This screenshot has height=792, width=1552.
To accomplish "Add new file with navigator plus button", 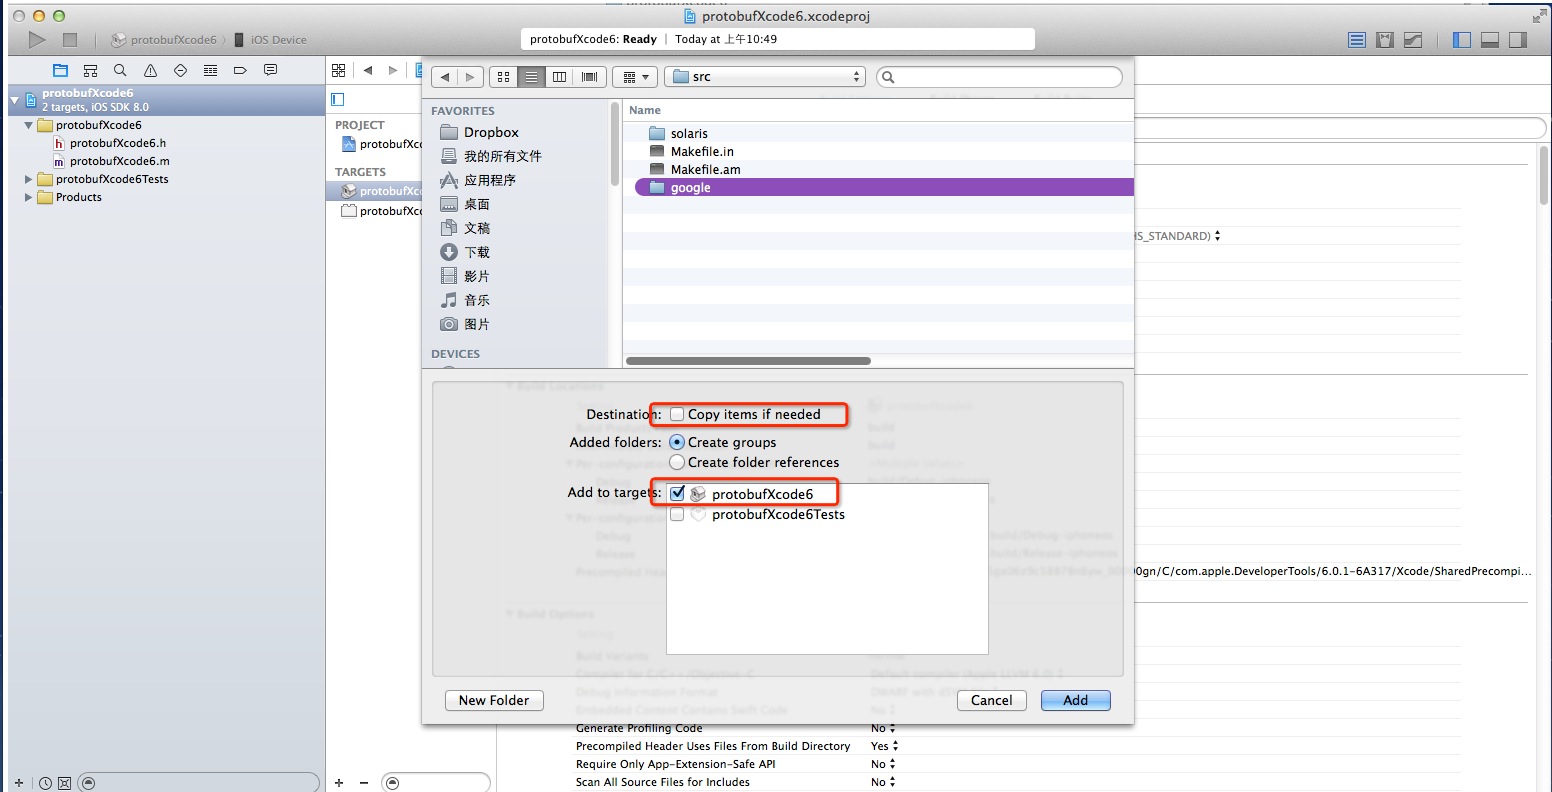I will (19, 783).
